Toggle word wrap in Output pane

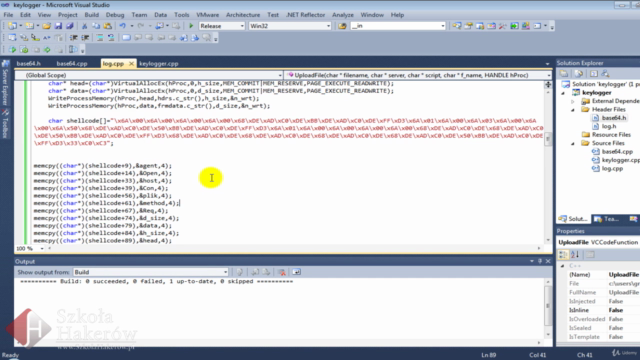point(296,272)
